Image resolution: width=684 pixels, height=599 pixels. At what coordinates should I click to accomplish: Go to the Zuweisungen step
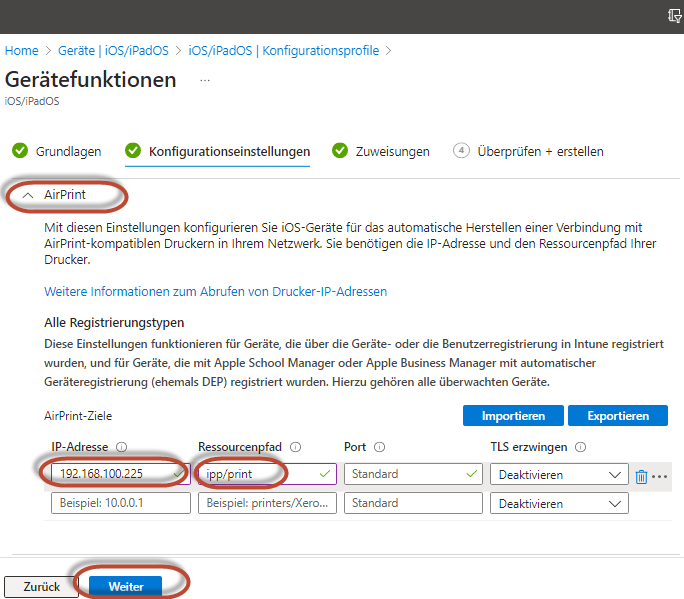[x=381, y=152]
